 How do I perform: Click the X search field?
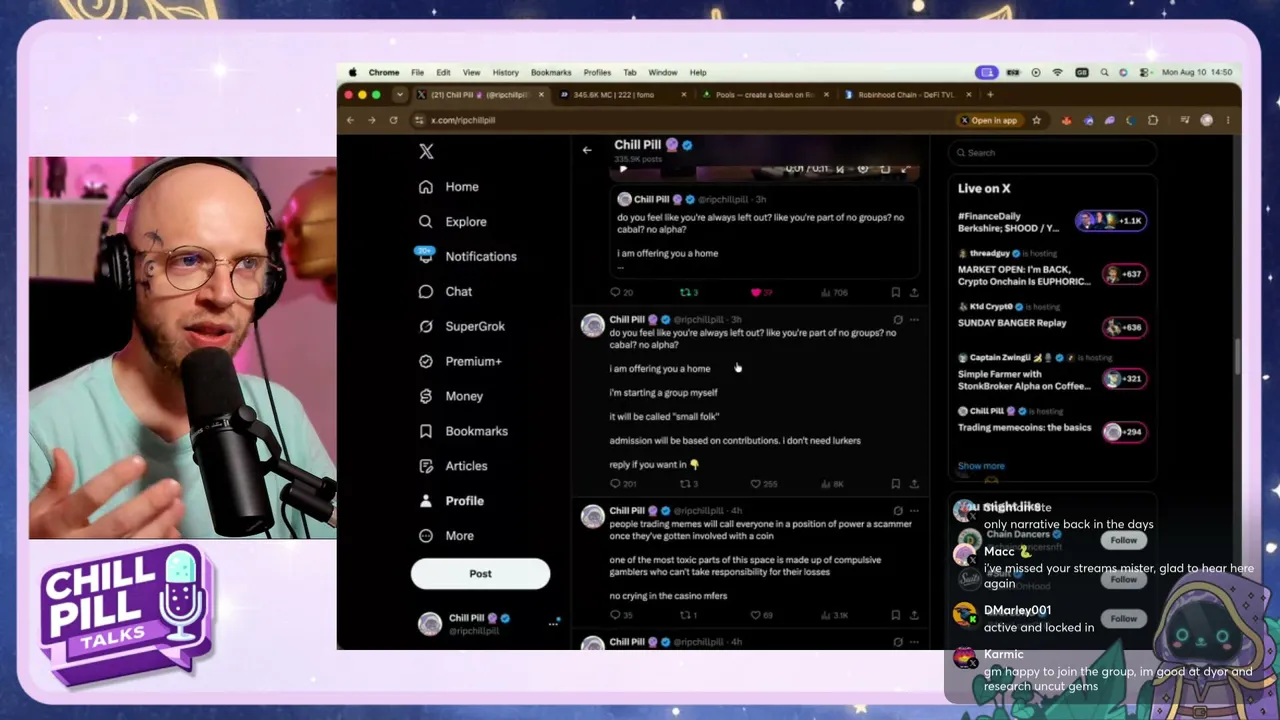pos(1052,153)
